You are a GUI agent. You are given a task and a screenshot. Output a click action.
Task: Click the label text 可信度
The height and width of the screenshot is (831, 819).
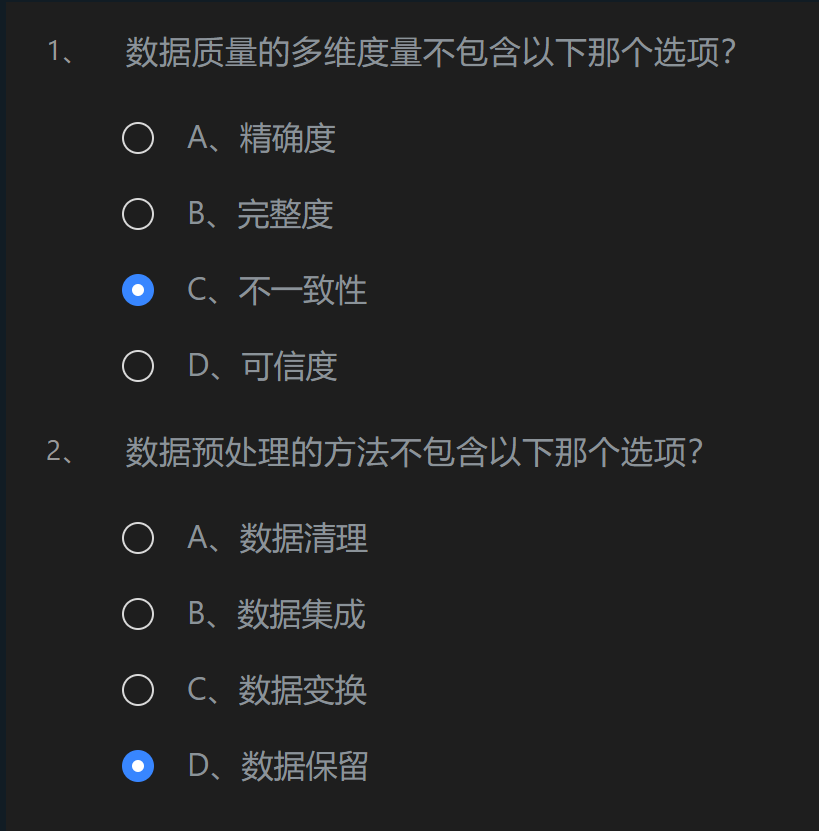[x=289, y=367]
